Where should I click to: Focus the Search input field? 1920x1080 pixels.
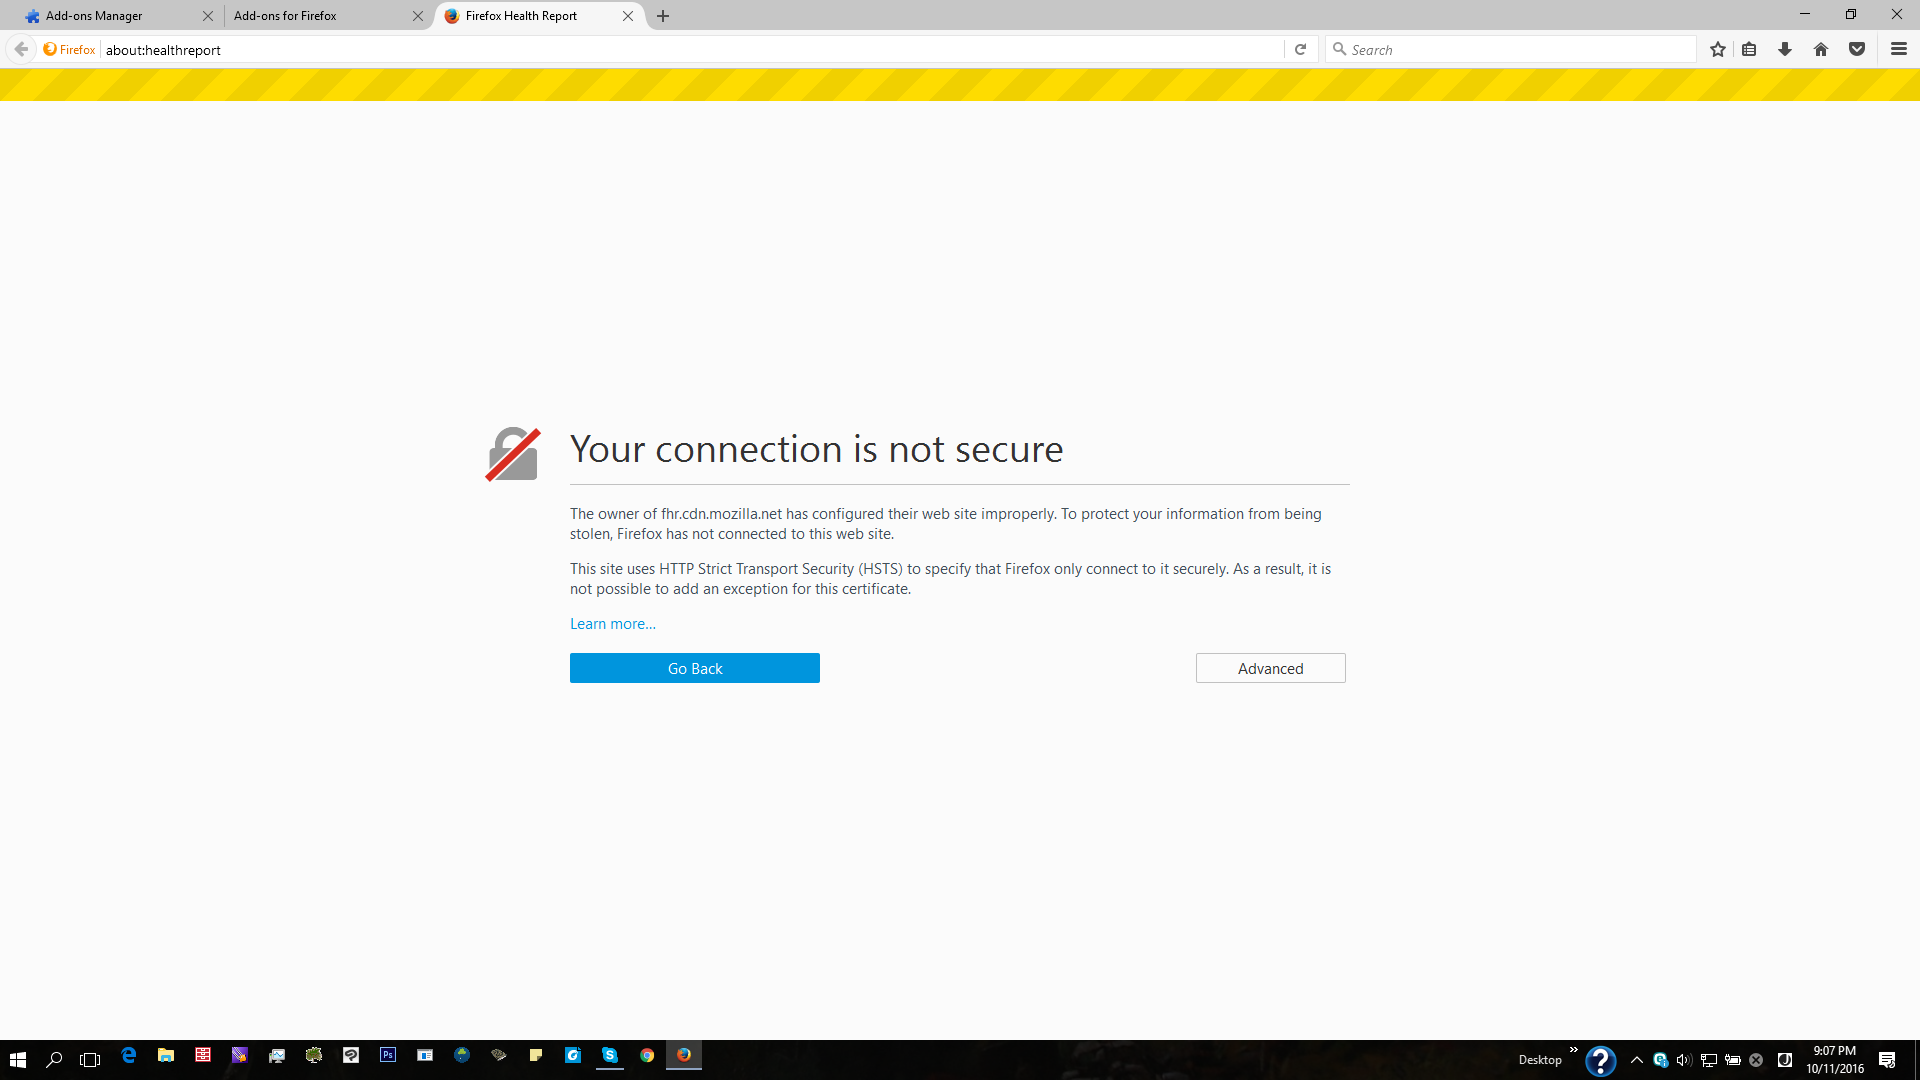tap(1515, 49)
